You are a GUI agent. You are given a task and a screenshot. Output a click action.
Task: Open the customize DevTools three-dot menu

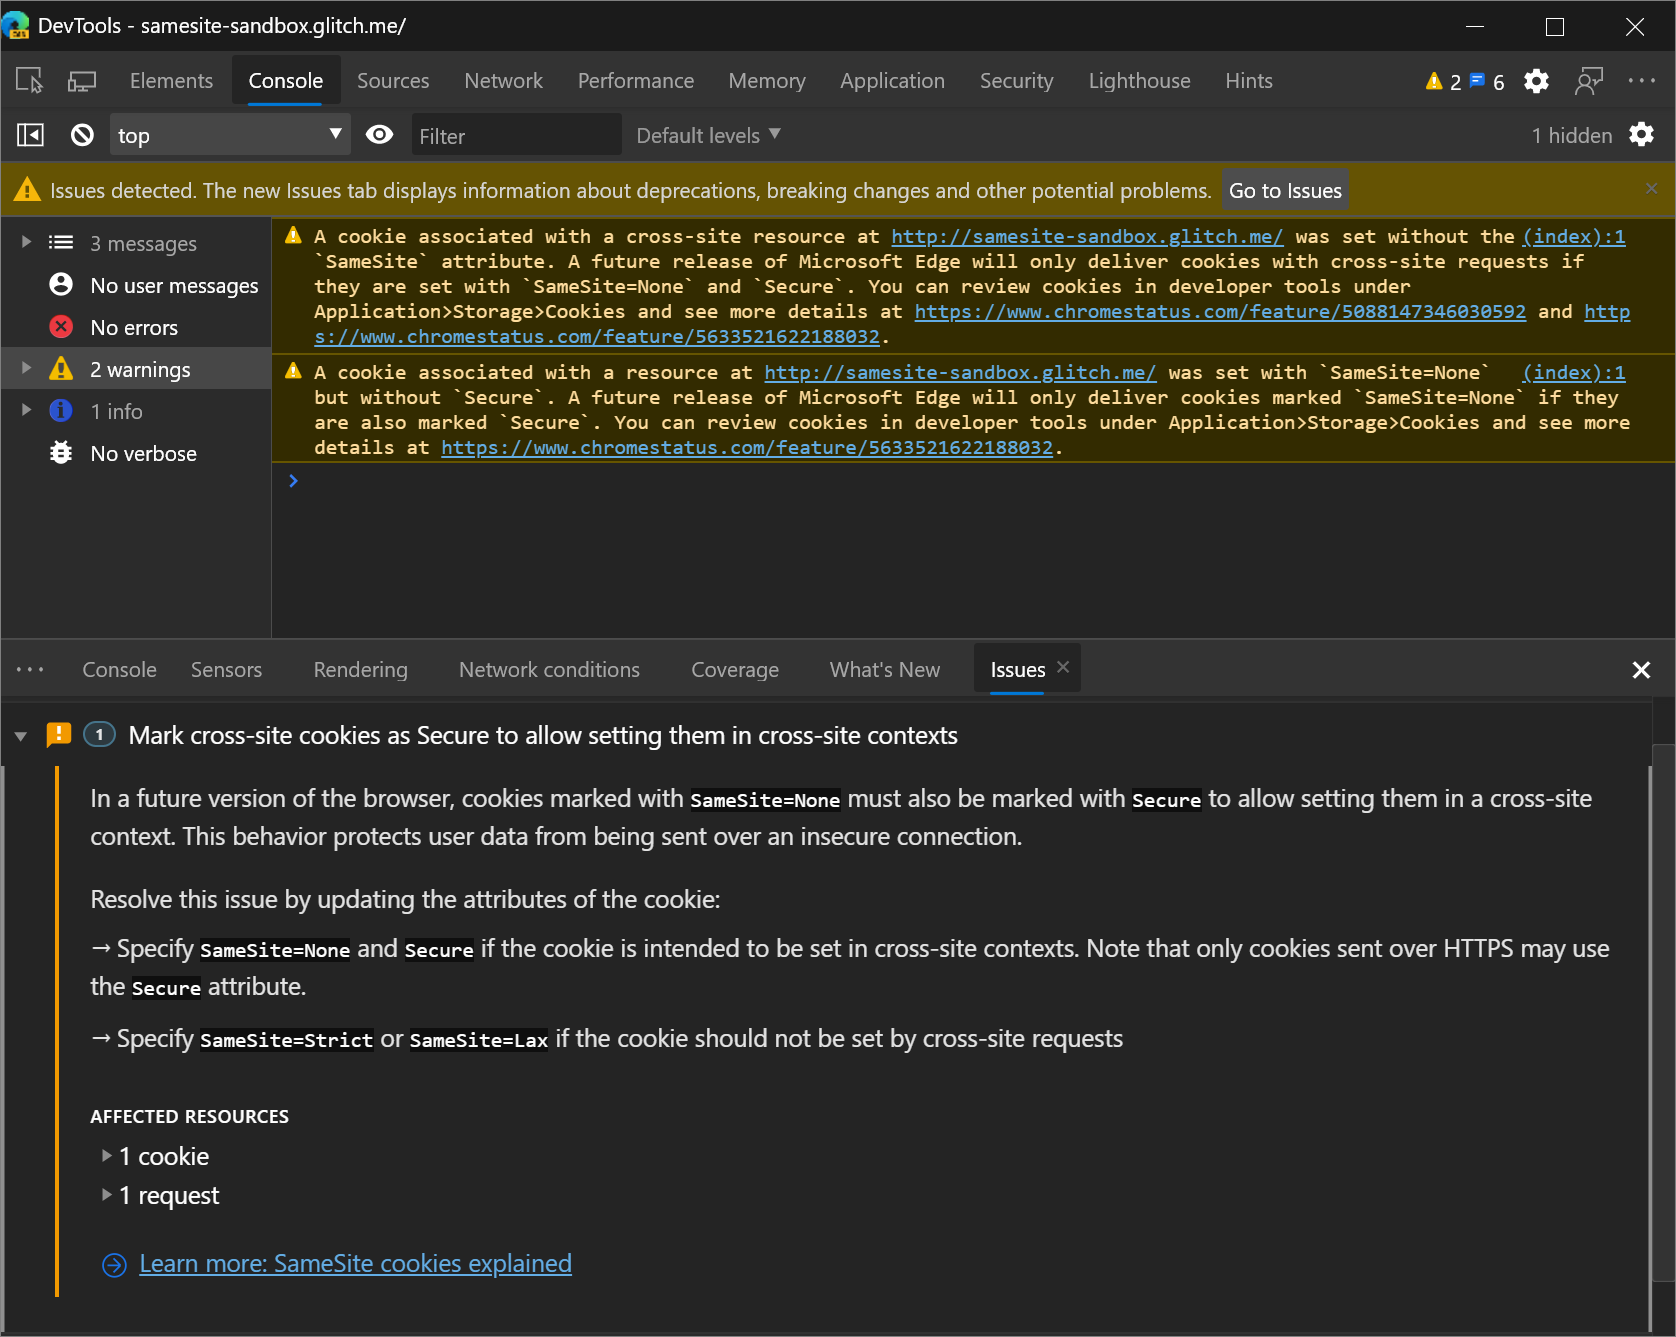coord(1643,81)
